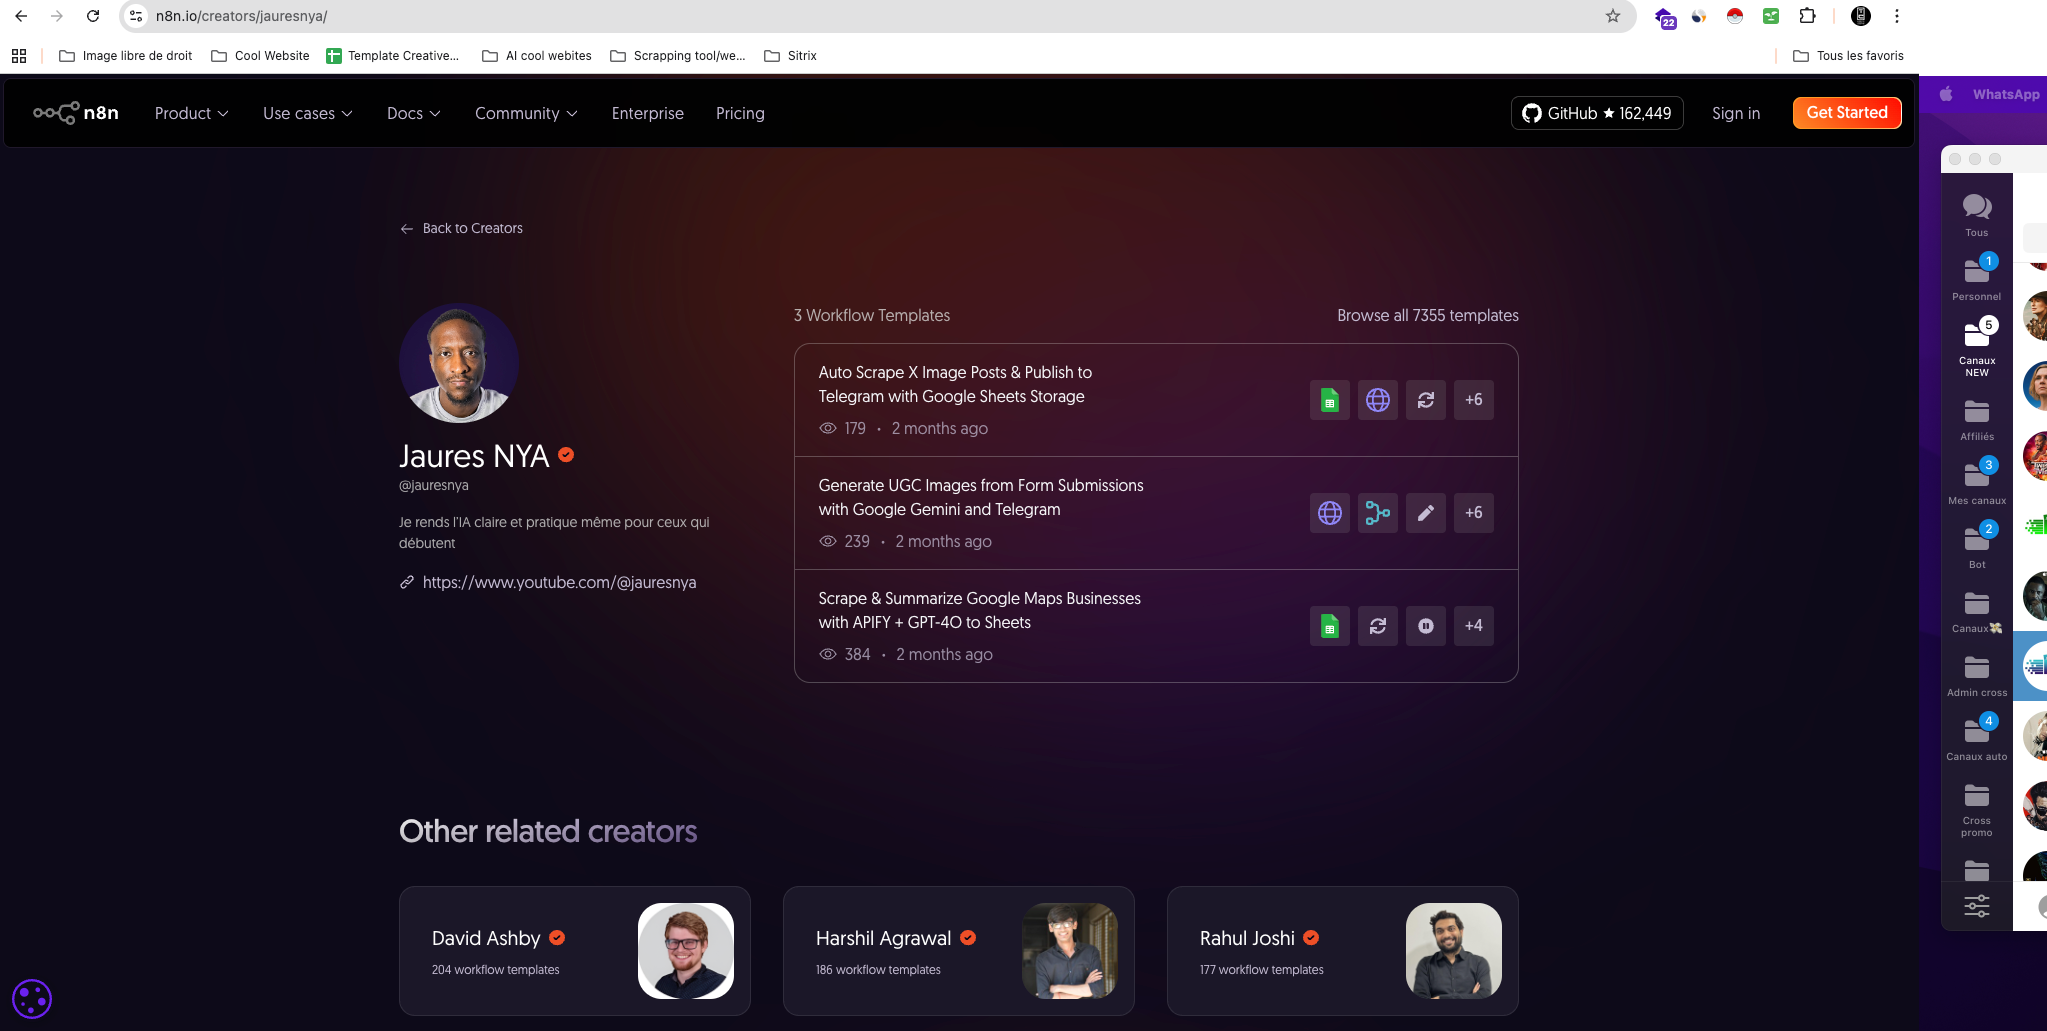The width and height of the screenshot is (2047, 1031).
Task: Open Canaux folder with butterfly in WhatsApp
Action: click(x=1977, y=611)
